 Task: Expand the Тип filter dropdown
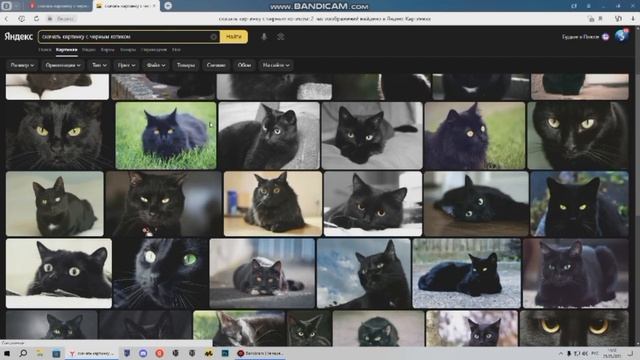(x=99, y=65)
